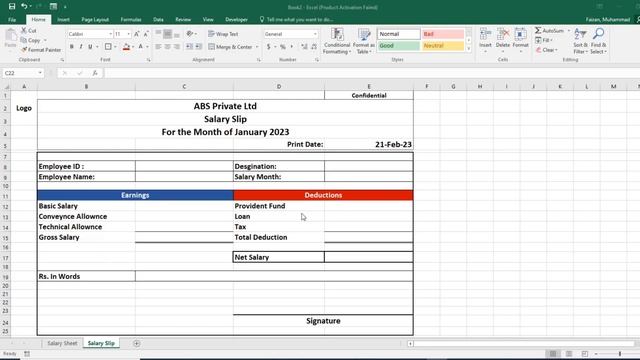
Task: Click the Page Break Preview icon in the status bar
Action: (x=584, y=353)
